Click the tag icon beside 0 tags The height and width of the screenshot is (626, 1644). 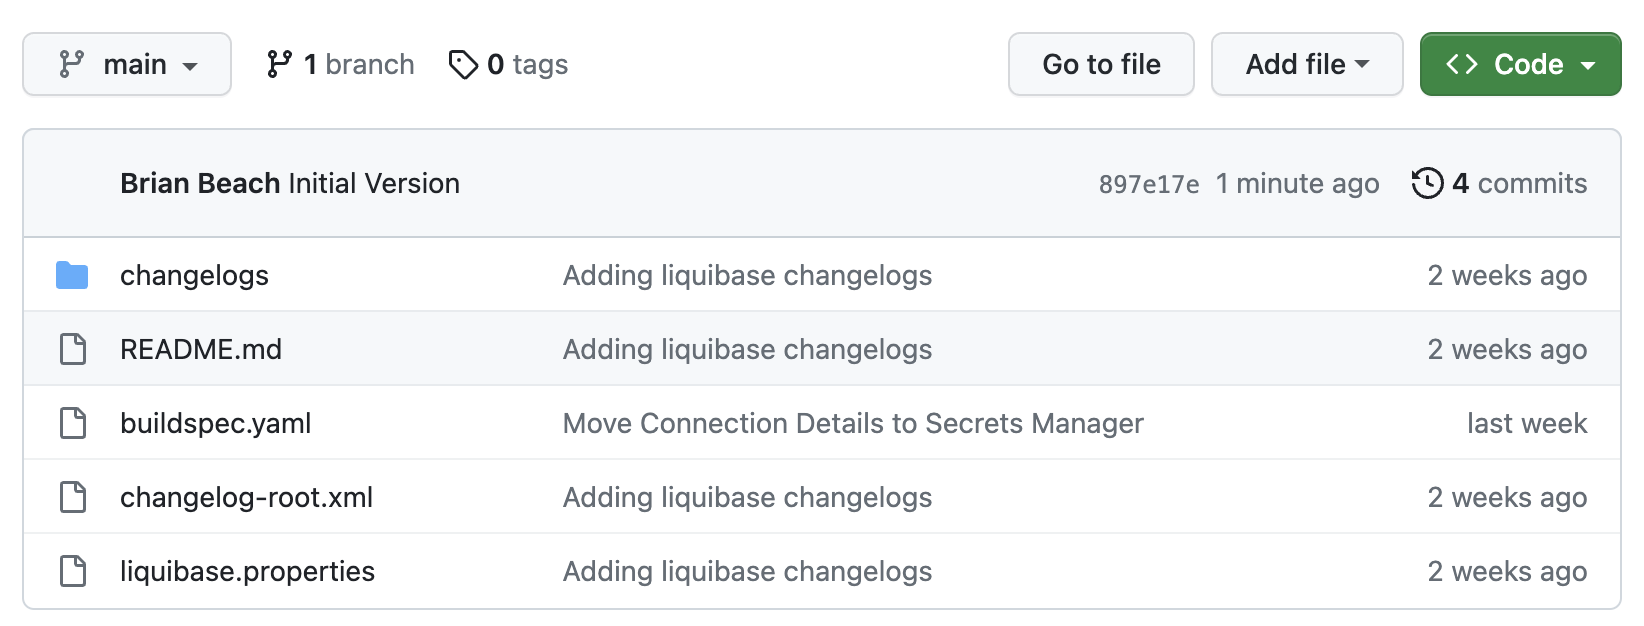click(x=462, y=63)
